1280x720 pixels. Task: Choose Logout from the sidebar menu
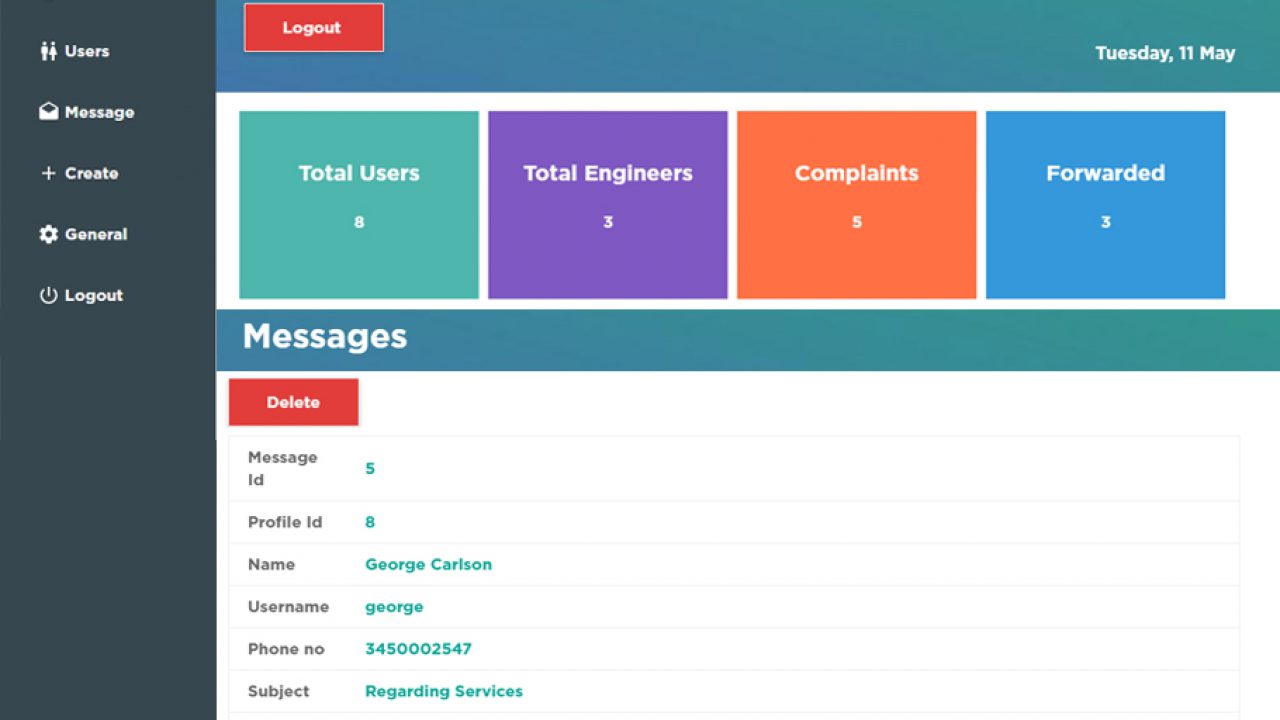[93, 295]
